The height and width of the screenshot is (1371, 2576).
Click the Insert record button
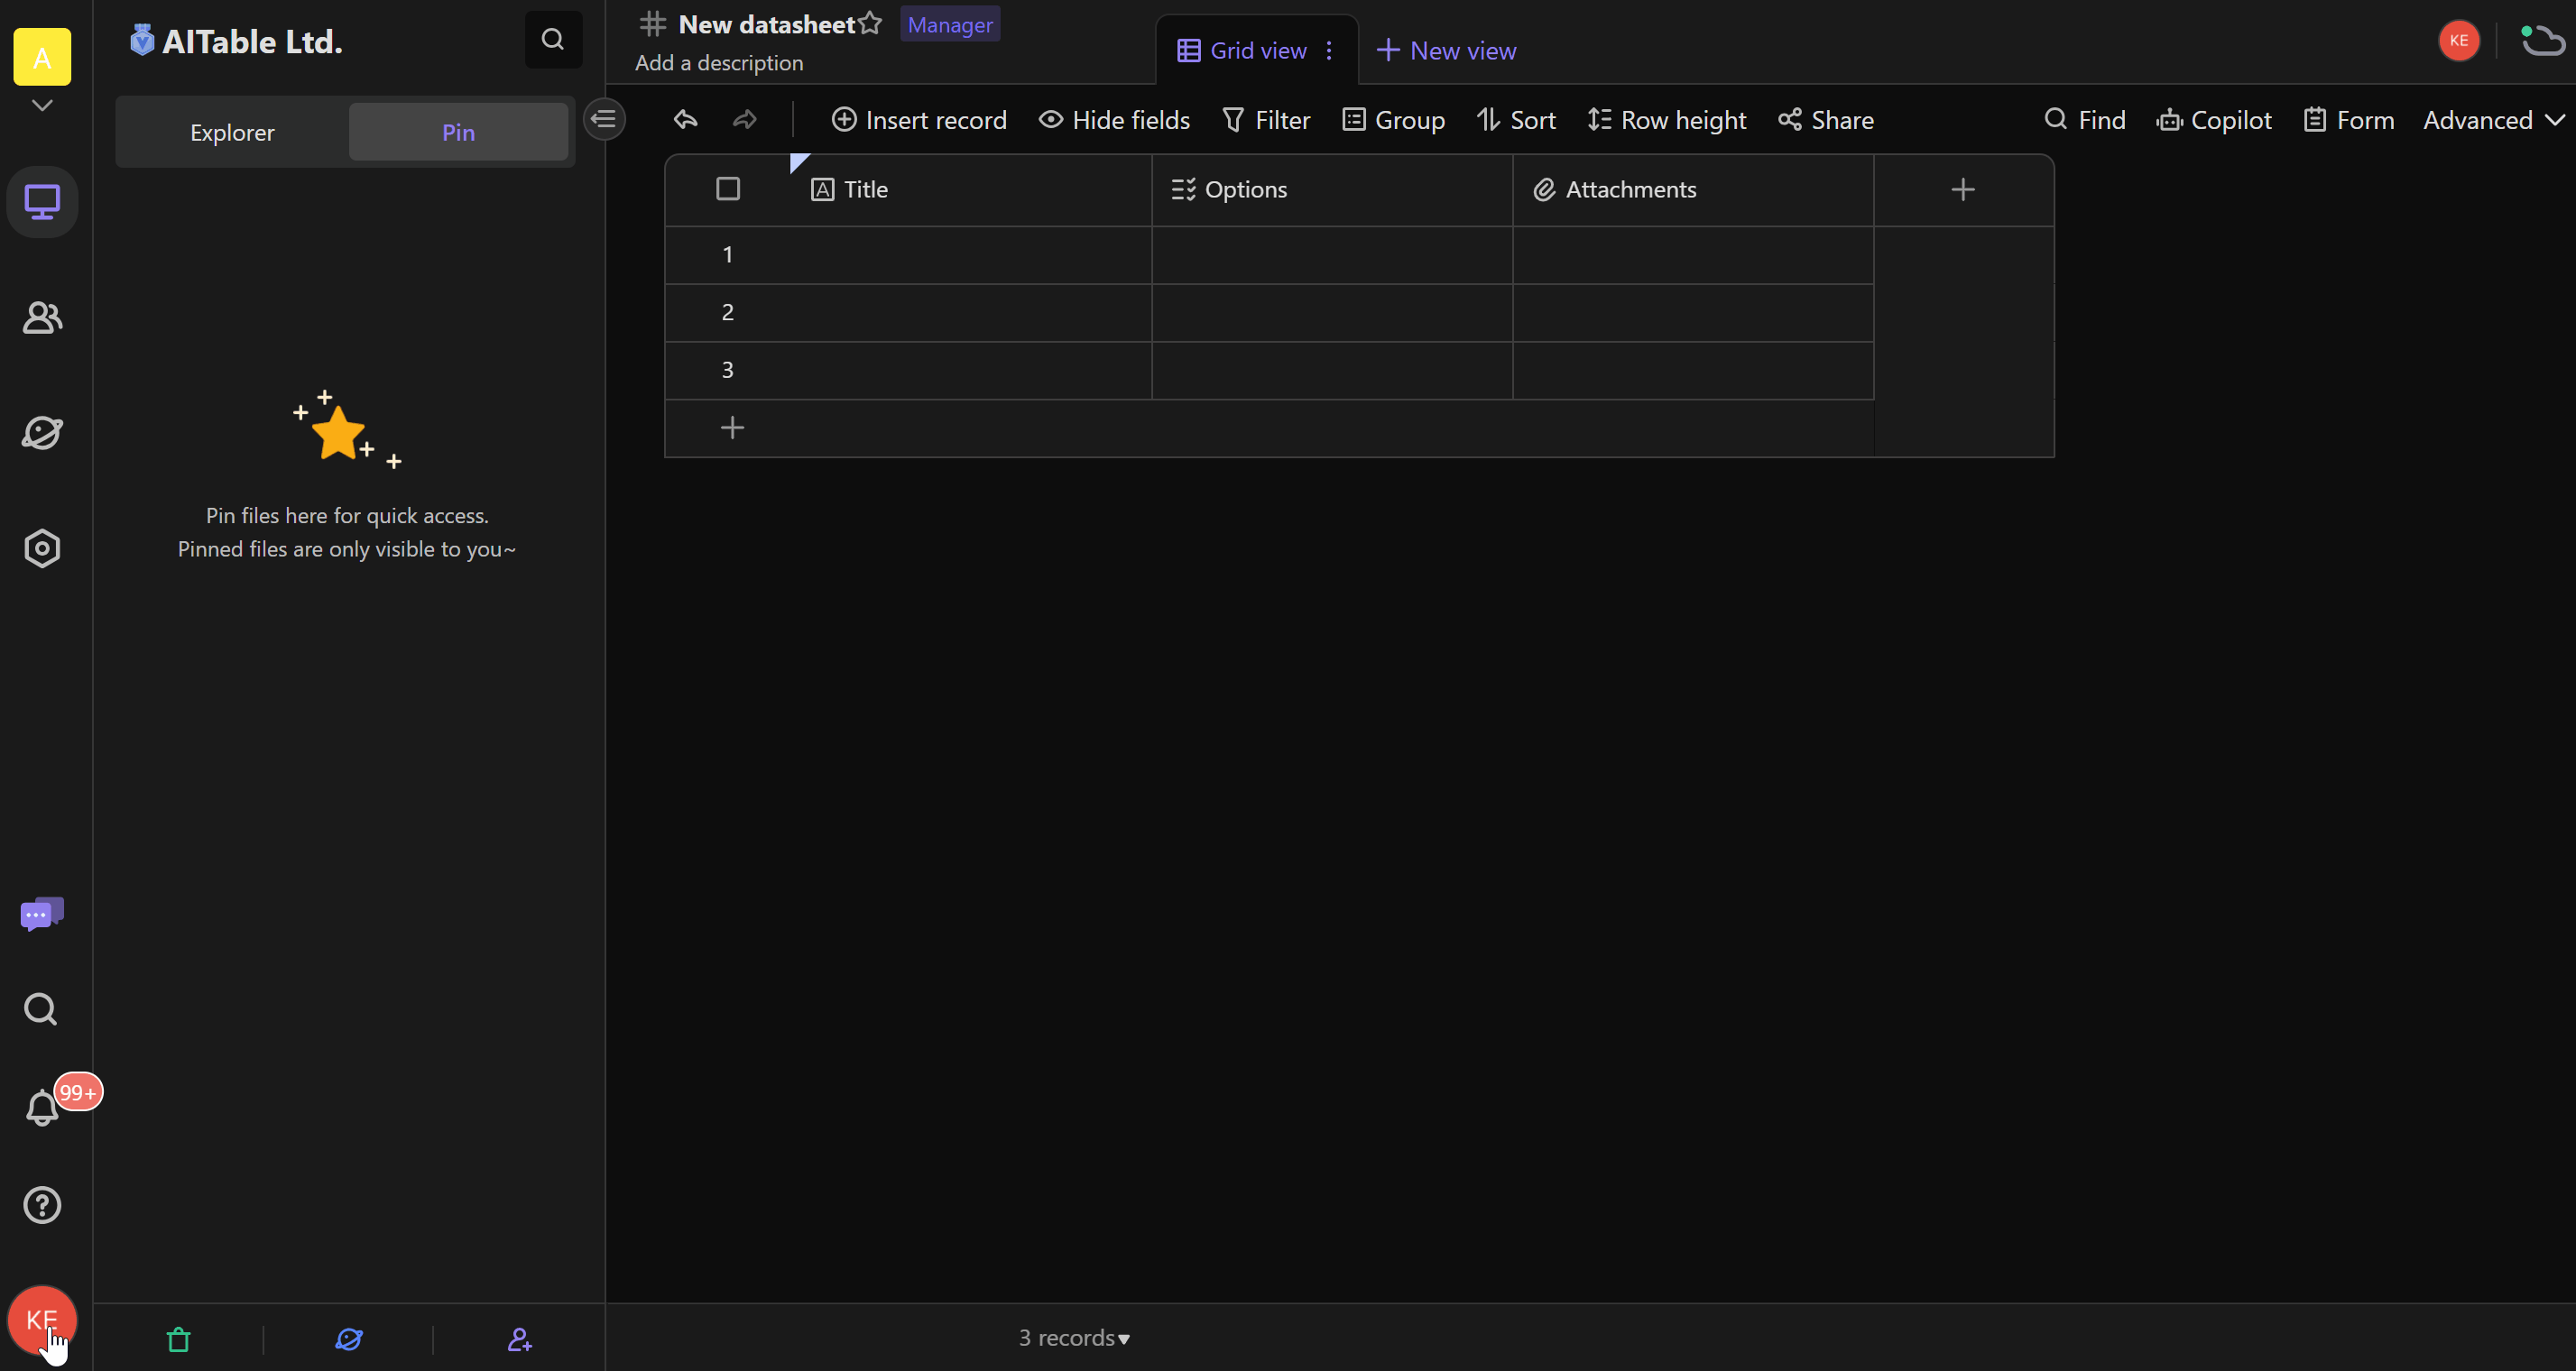coord(920,119)
